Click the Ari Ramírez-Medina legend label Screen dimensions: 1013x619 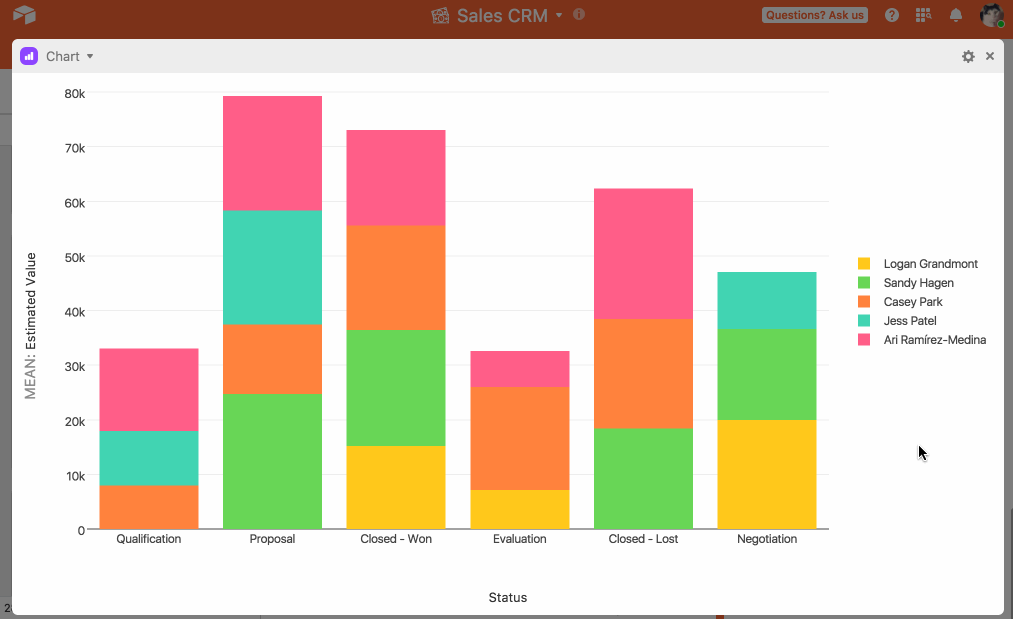[934, 340]
